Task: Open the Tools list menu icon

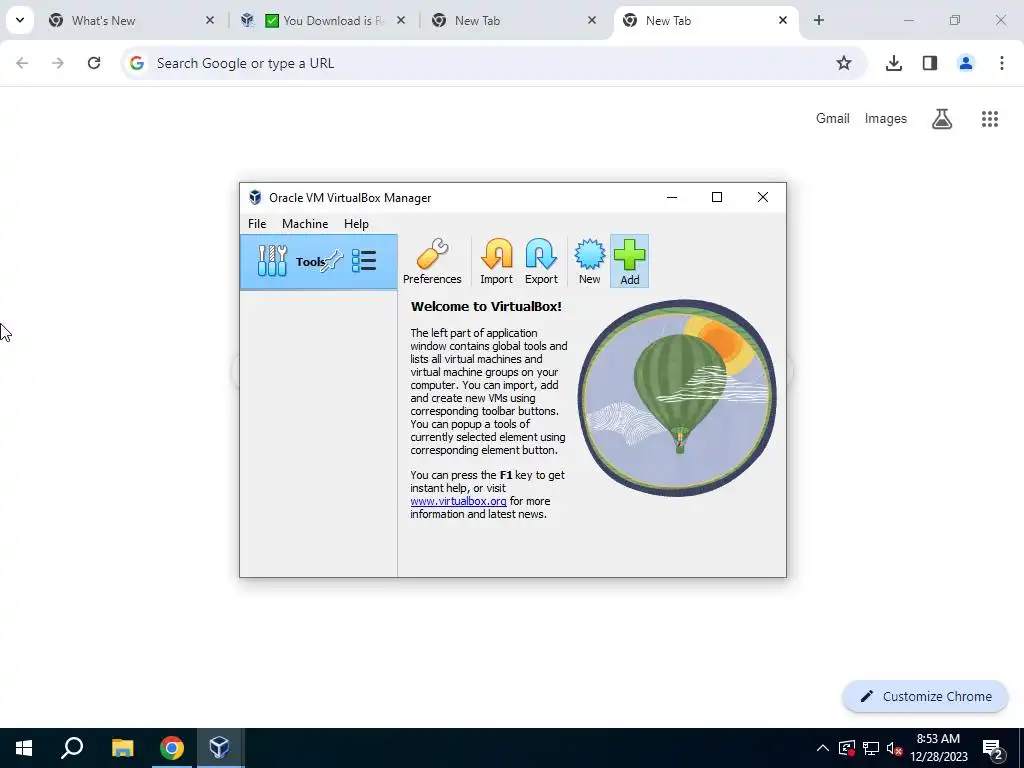Action: (364, 261)
